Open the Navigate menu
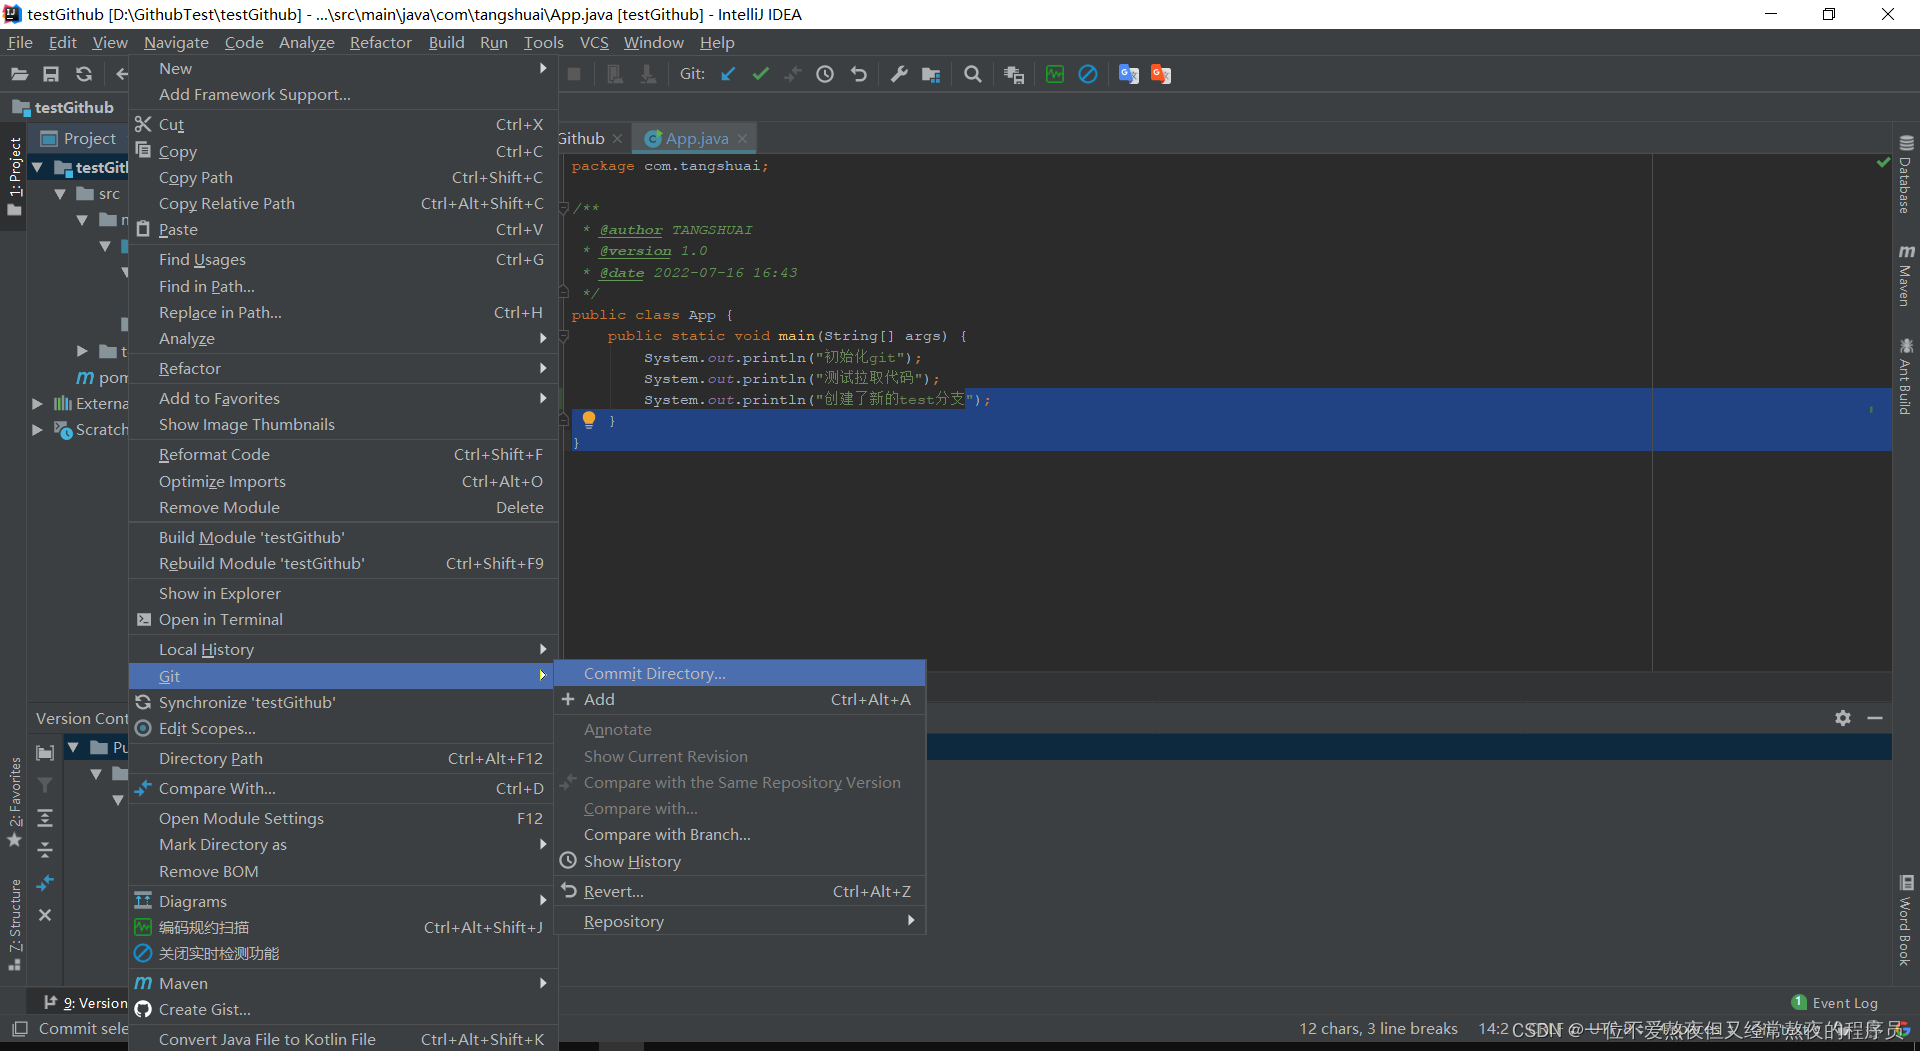 [176, 42]
